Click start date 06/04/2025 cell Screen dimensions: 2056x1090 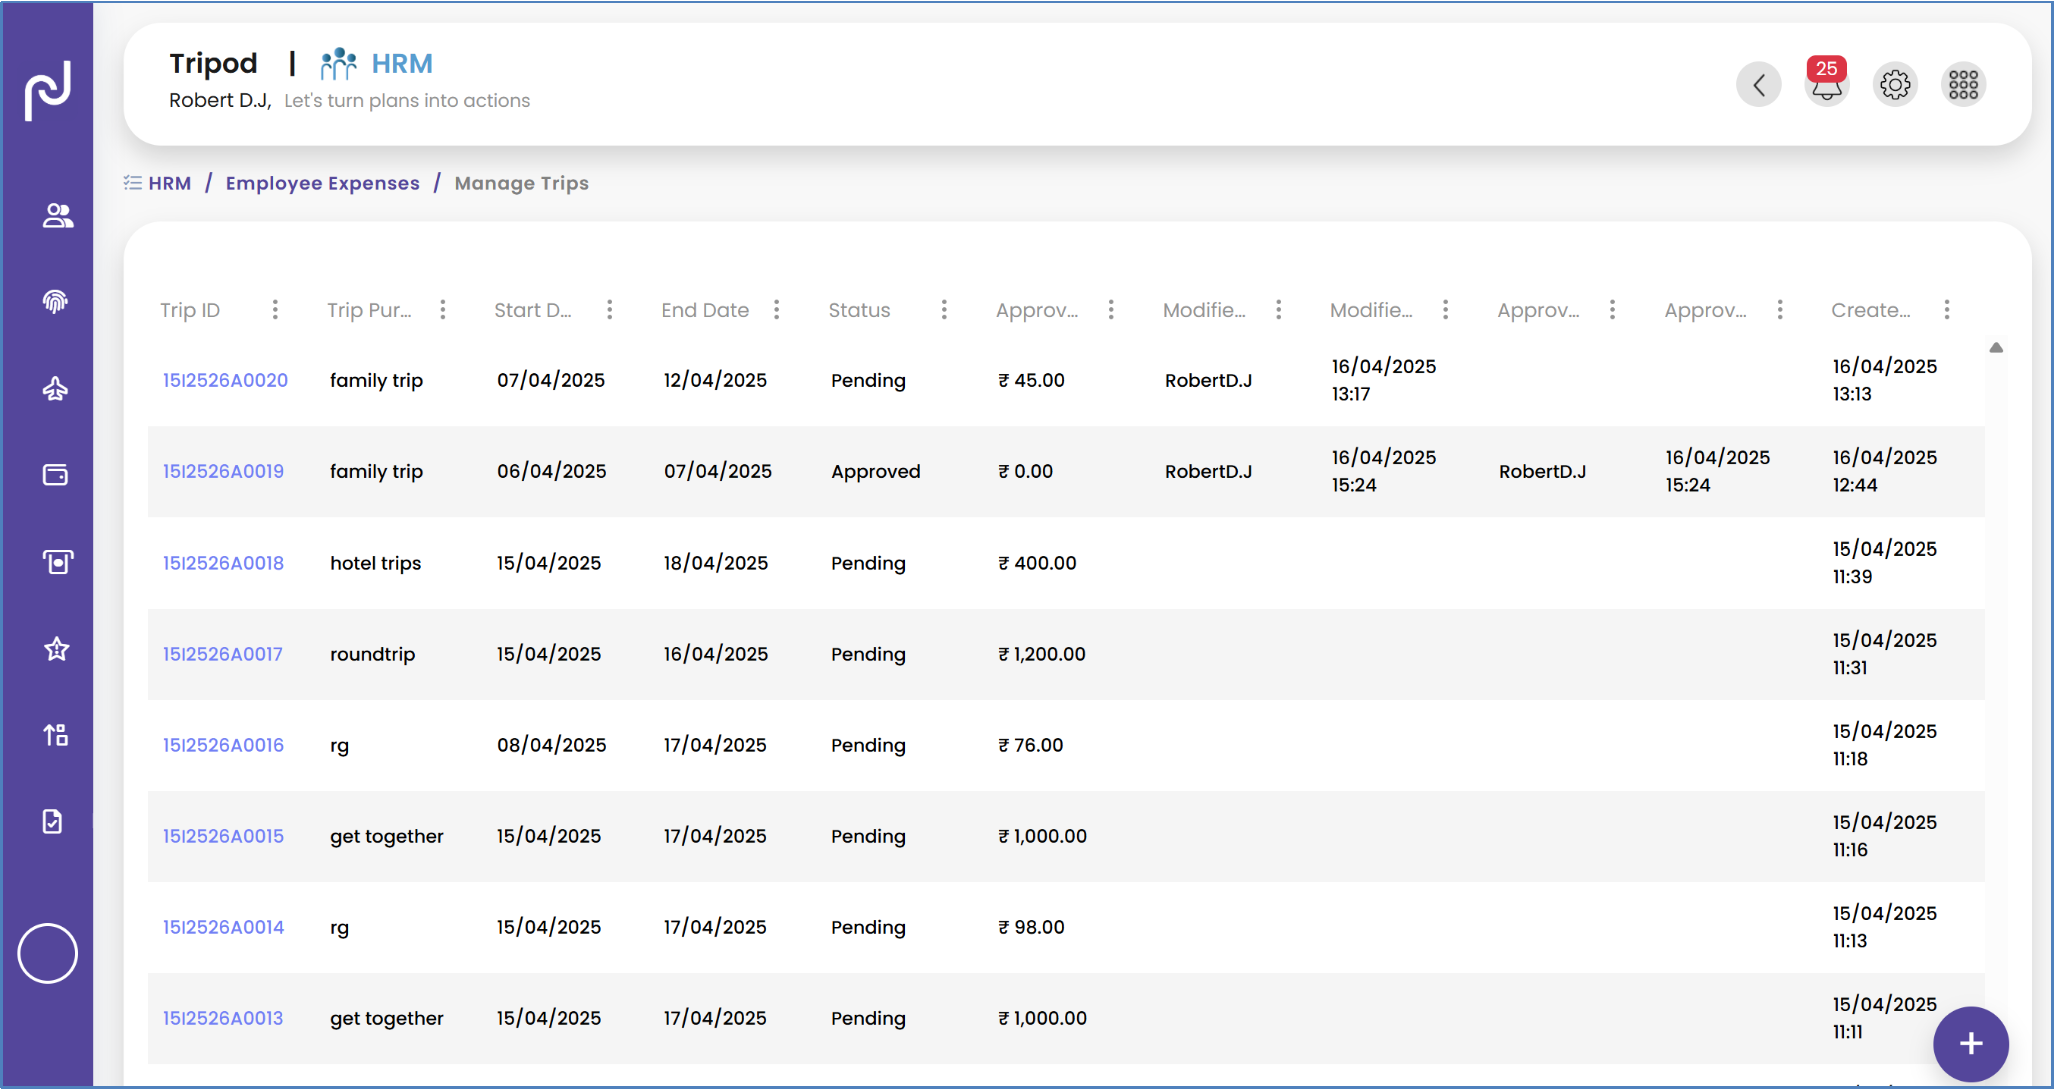[552, 471]
